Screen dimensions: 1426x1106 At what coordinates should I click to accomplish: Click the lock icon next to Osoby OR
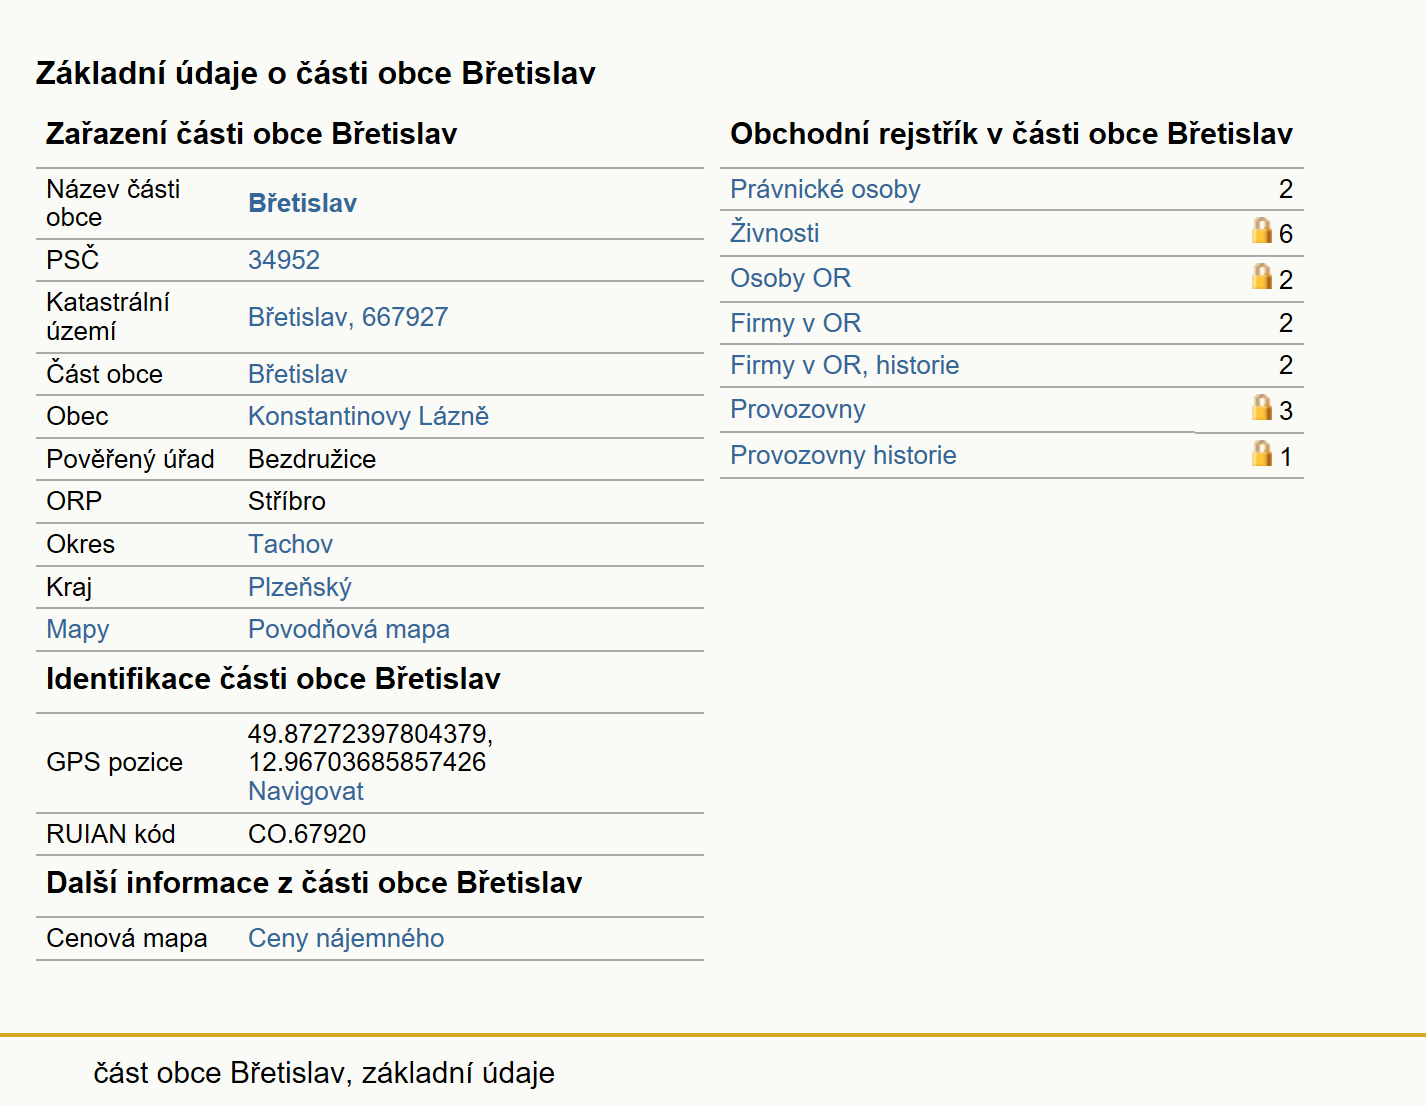[x=1262, y=277]
